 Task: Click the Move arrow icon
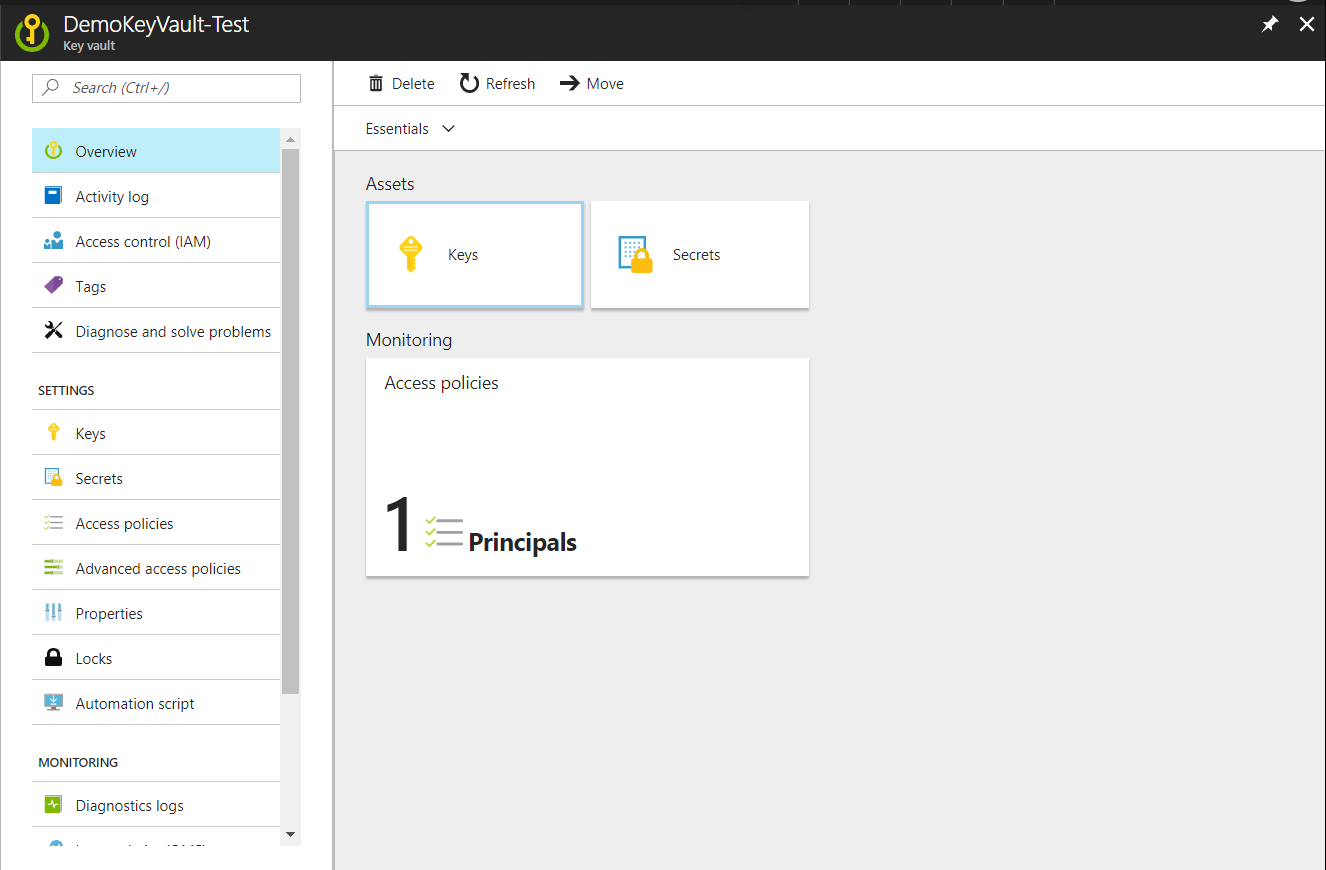570,84
